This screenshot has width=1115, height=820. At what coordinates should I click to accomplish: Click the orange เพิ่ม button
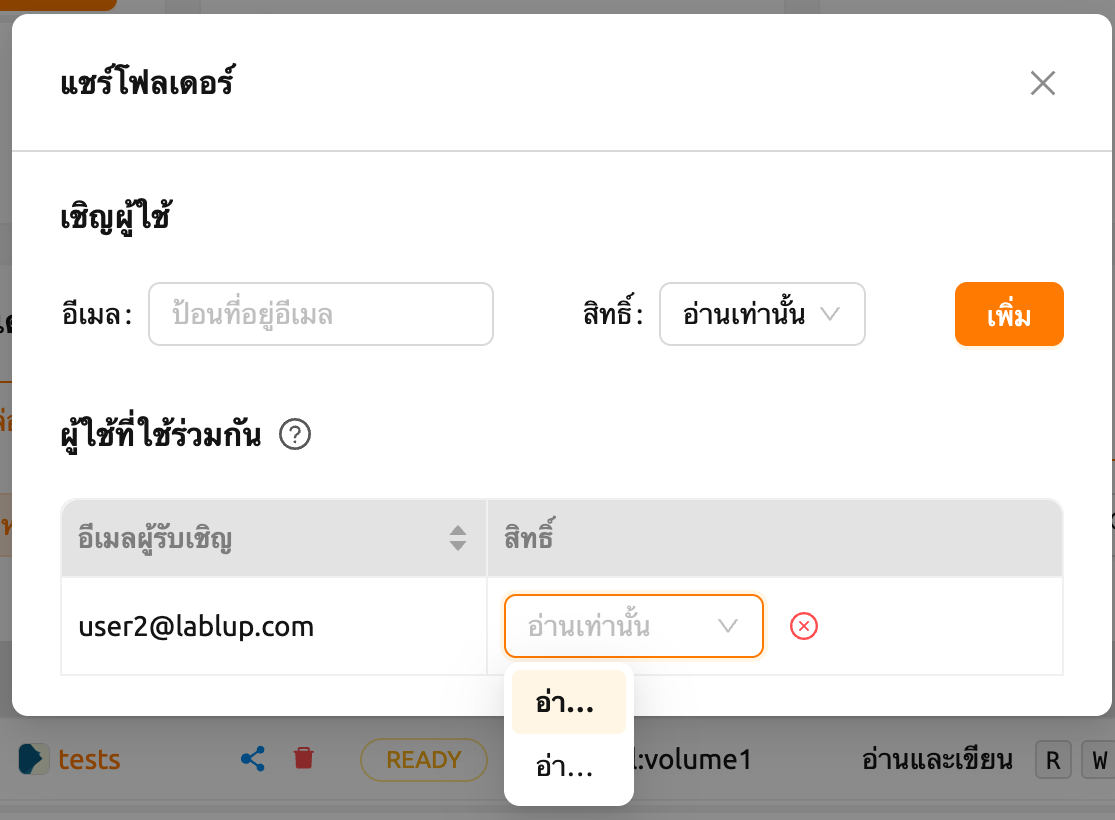point(1009,314)
